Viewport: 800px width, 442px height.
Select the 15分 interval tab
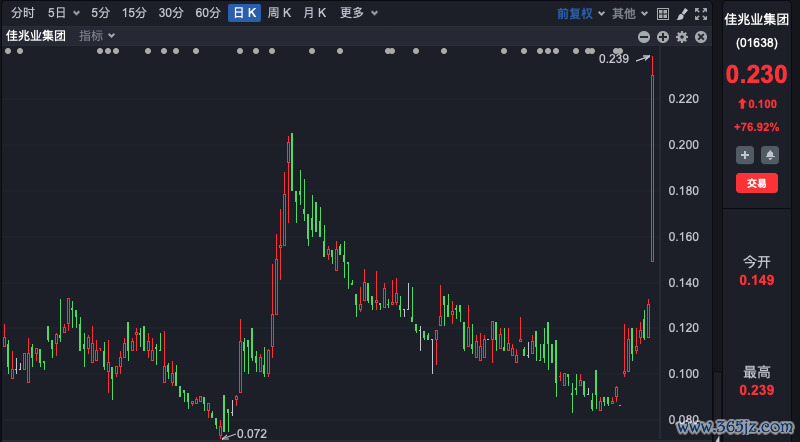click(x=134, y=13)
